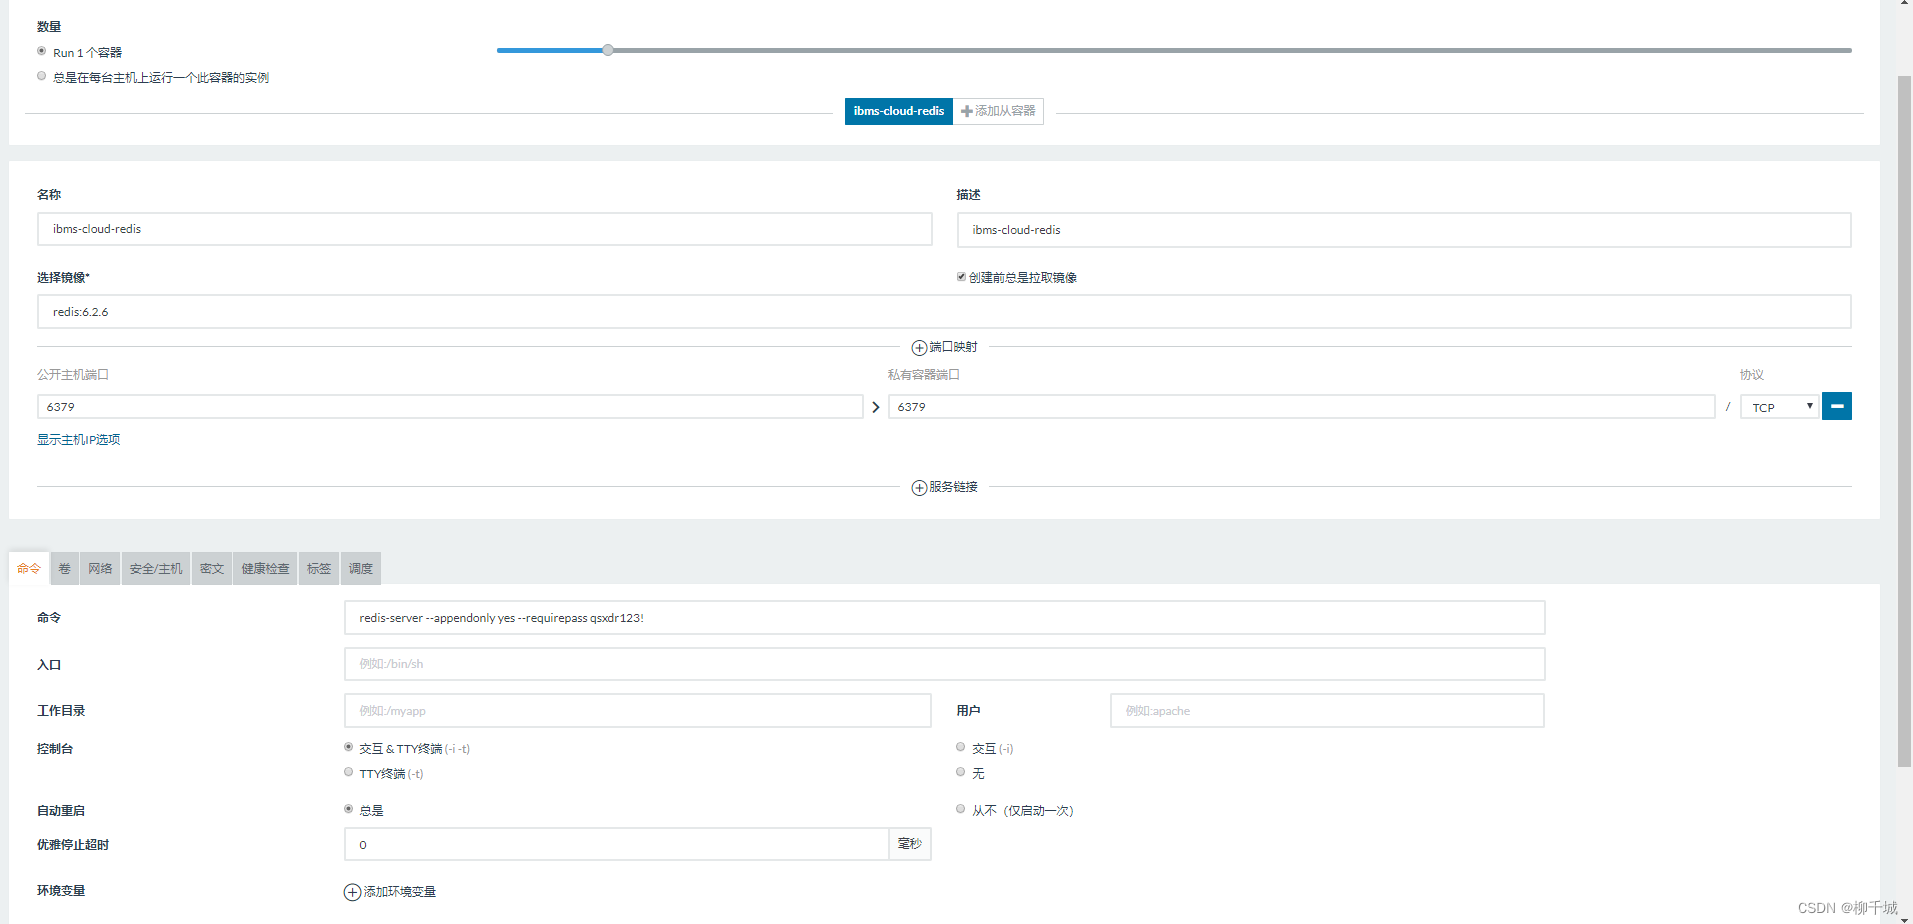Open the 命令 tab

tap(29, 568)
